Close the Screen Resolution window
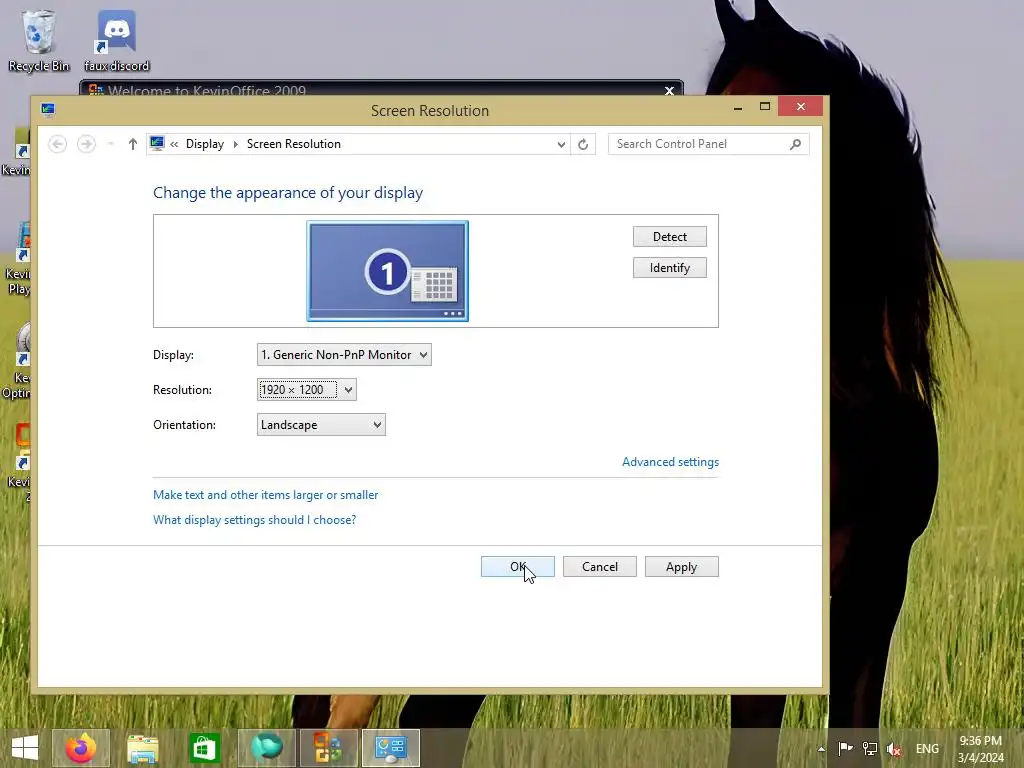 tap(801, 106)
